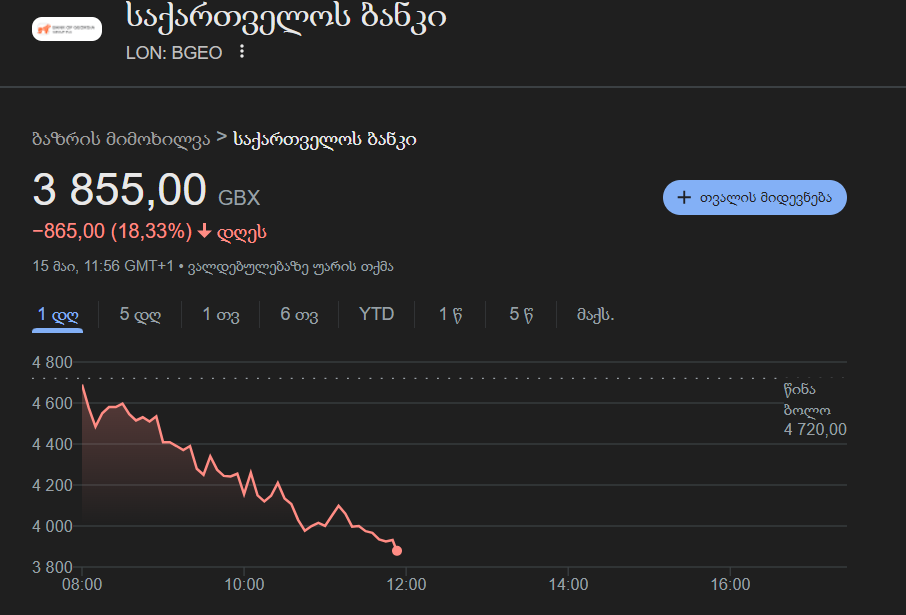Screen dimensions: 906x615
Task: Click the 3 855,00 current price
Action: tap(120, 191)
